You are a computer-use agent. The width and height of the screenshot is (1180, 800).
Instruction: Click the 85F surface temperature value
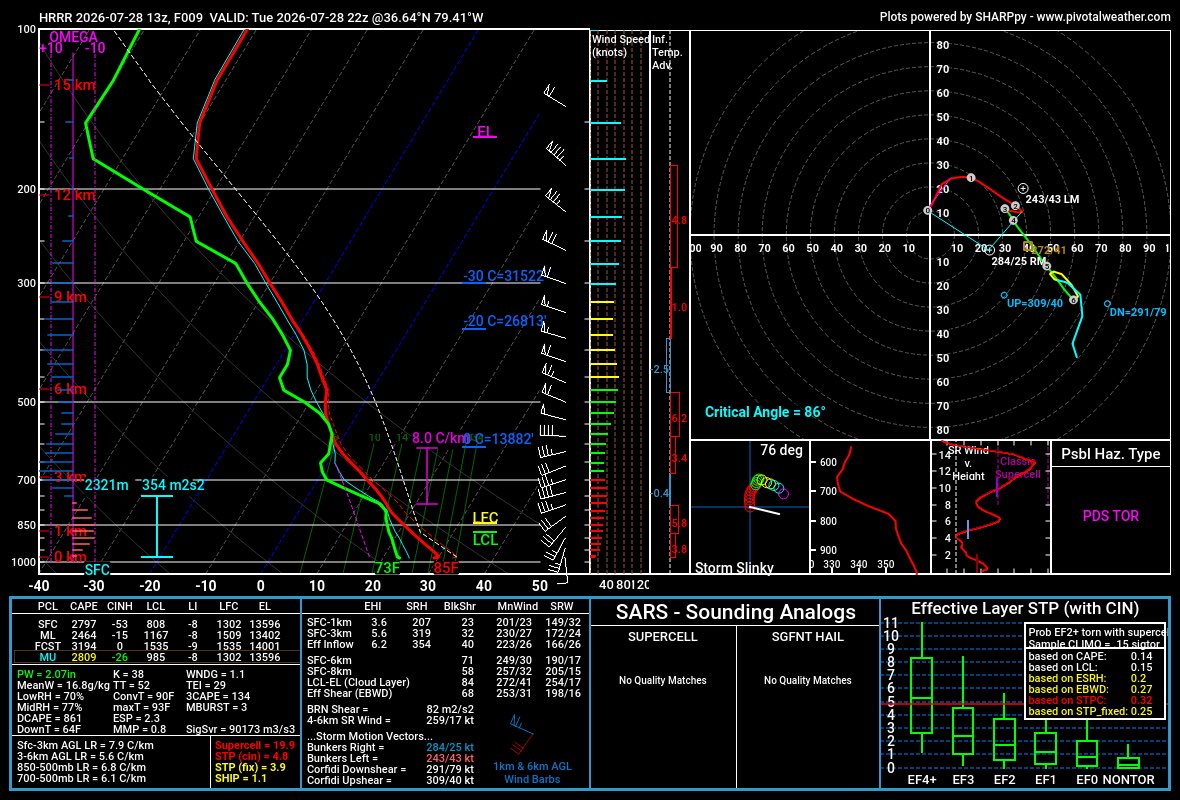pos(446,567)
